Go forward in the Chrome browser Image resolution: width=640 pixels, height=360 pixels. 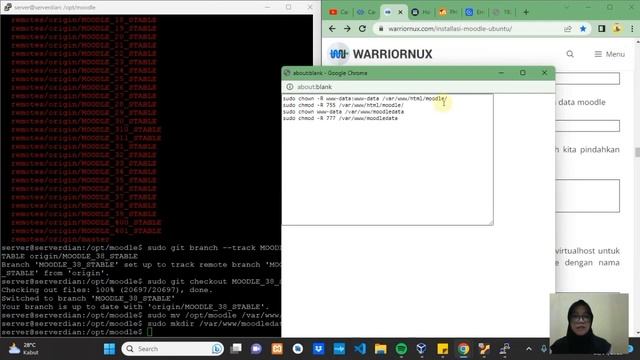pos(347,29)
